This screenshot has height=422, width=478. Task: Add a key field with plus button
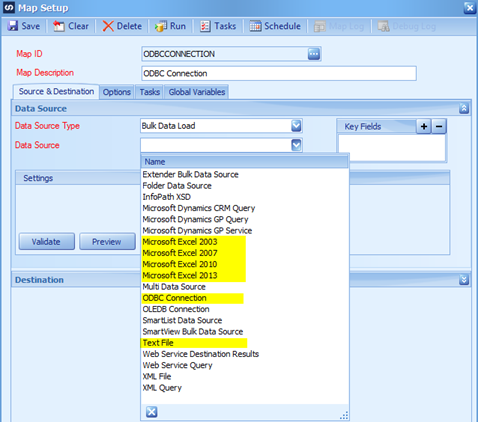point(424,126)
